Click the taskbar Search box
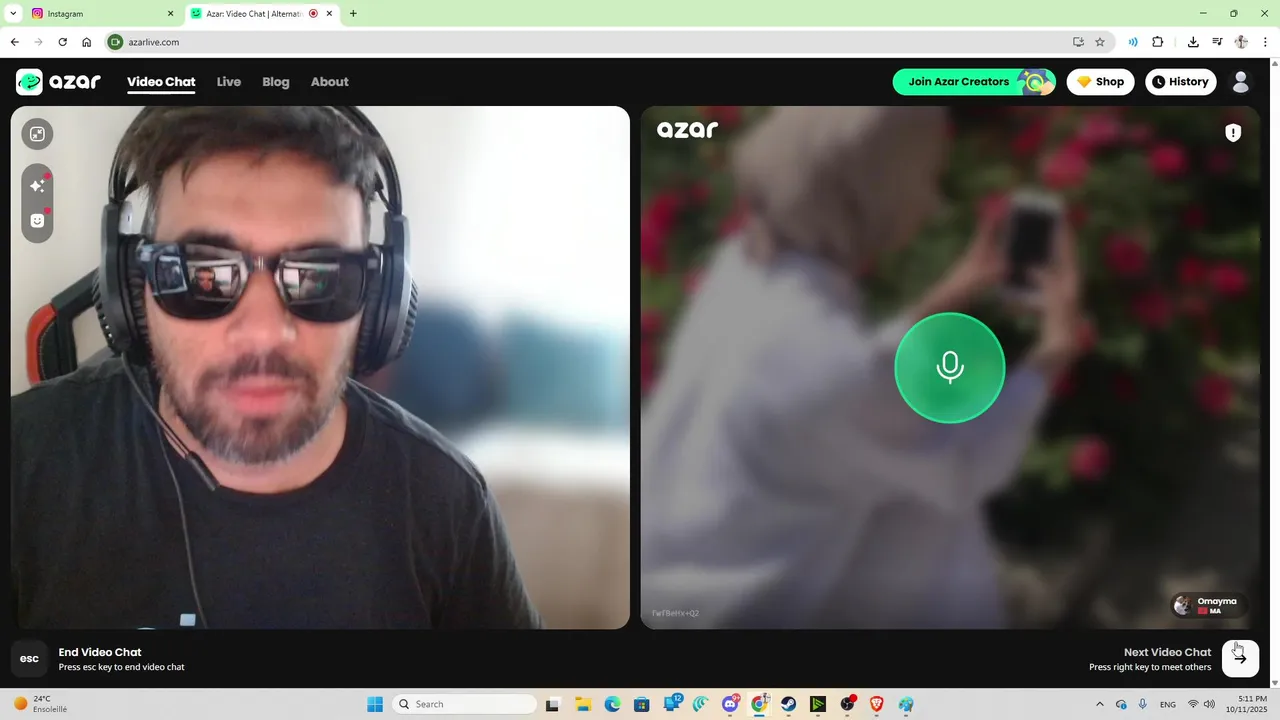 click(x=465, y=704)
